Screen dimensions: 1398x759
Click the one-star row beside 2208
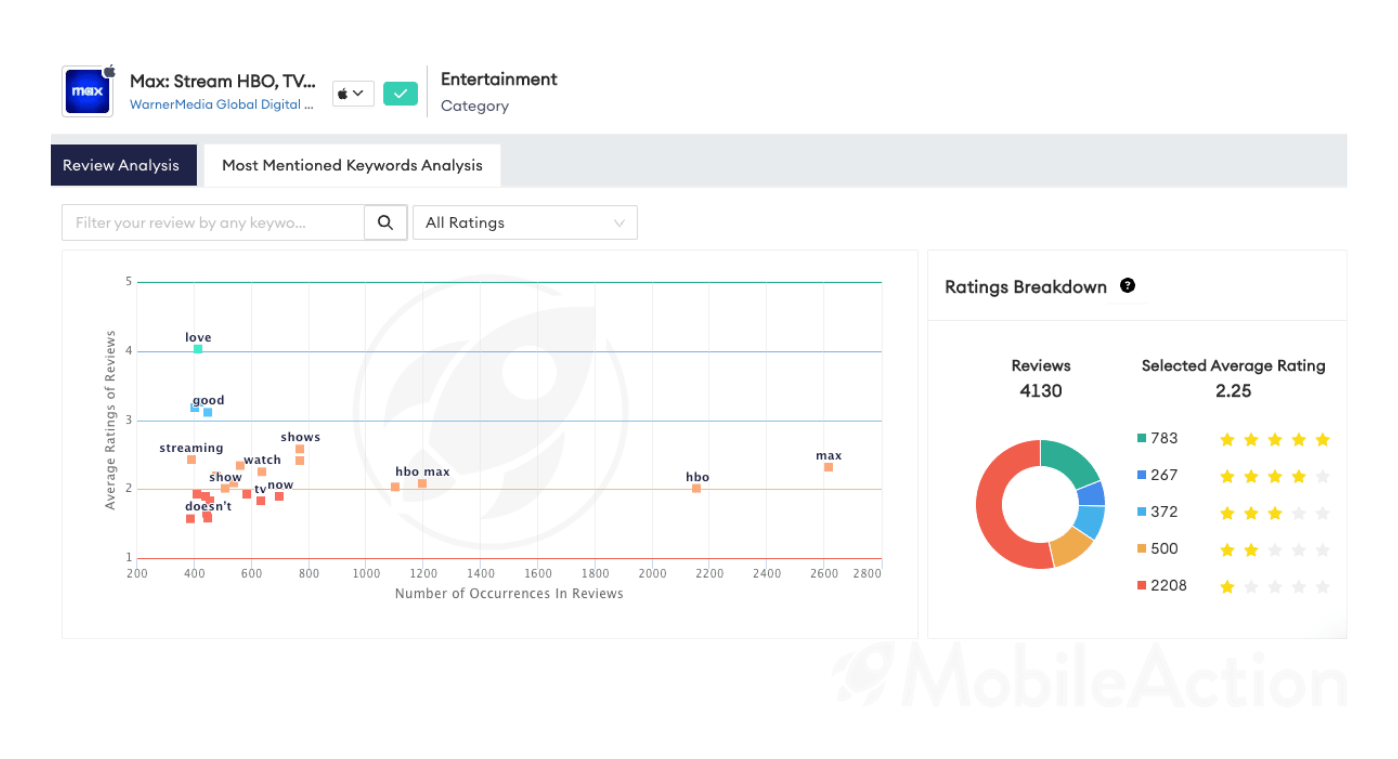click(1275, 587)
